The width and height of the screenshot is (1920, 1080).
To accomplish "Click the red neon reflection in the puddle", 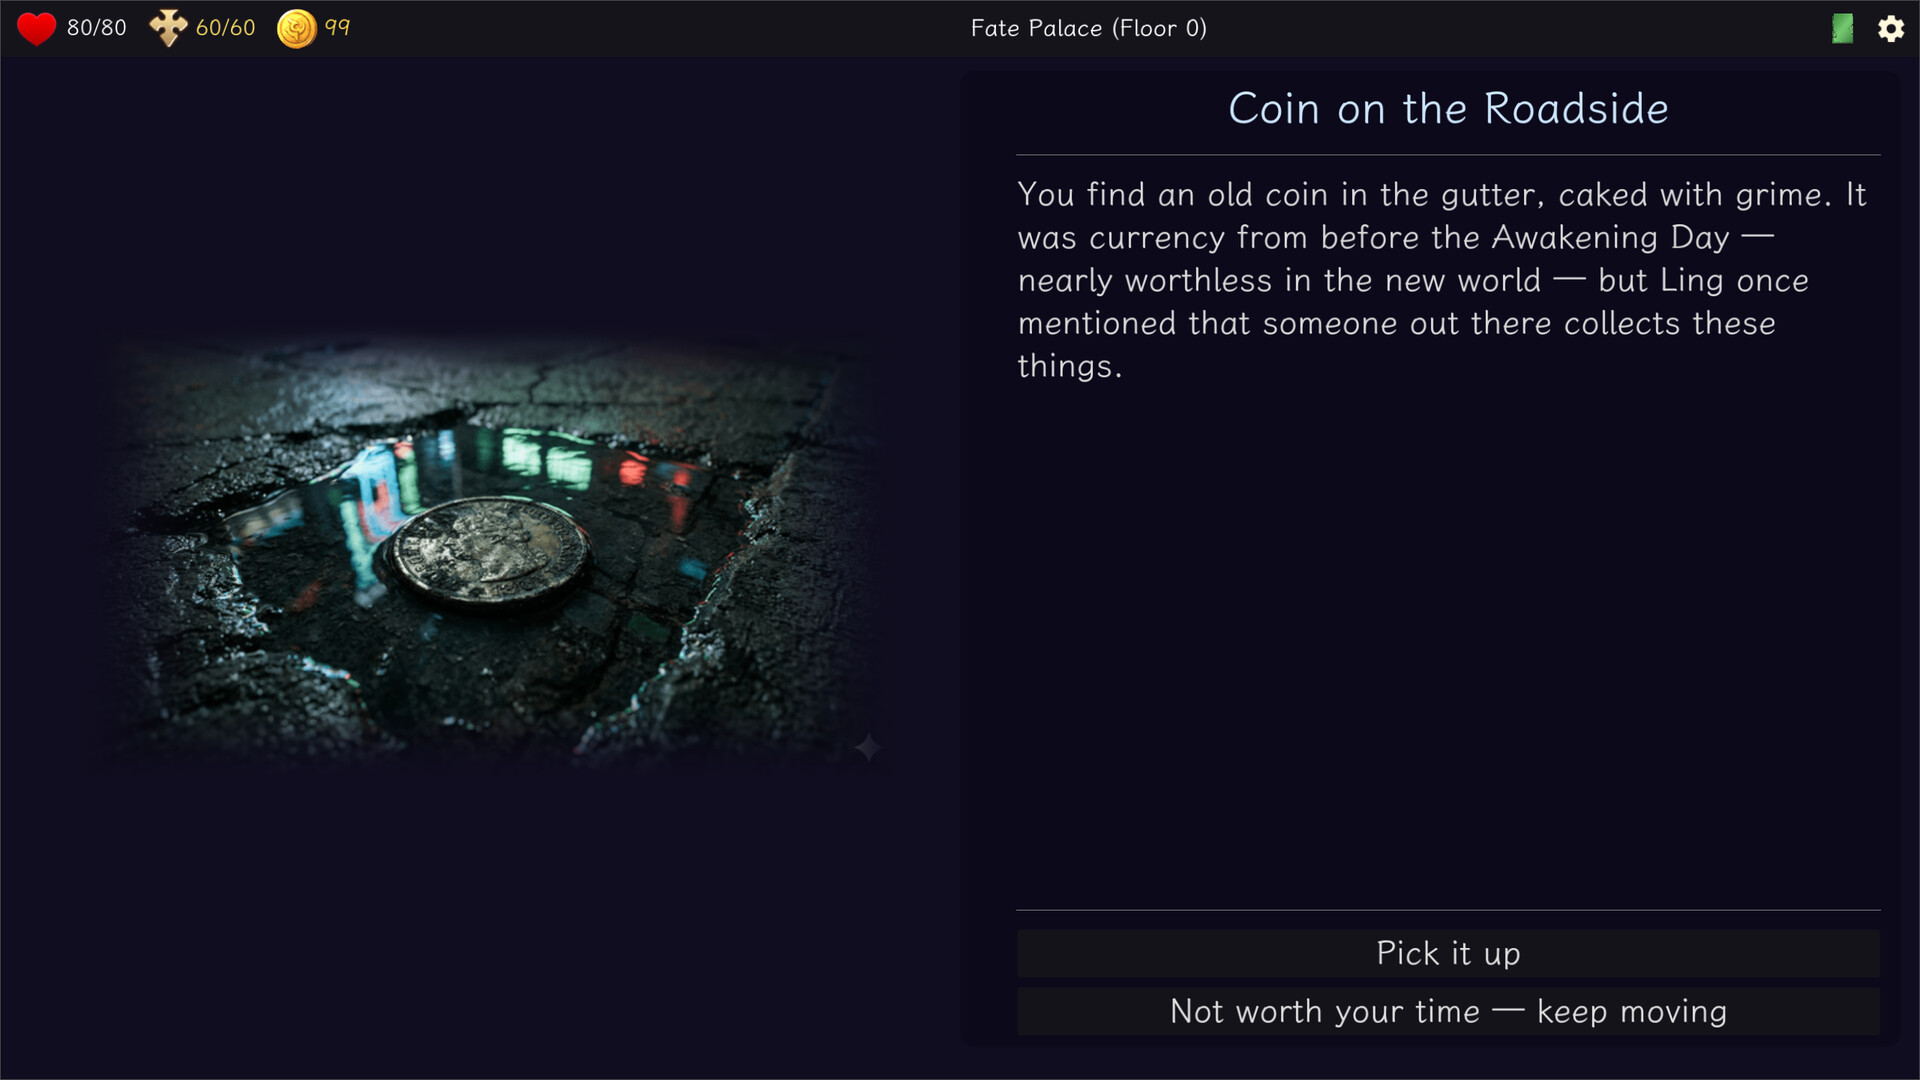I will [x=634, y=467].
